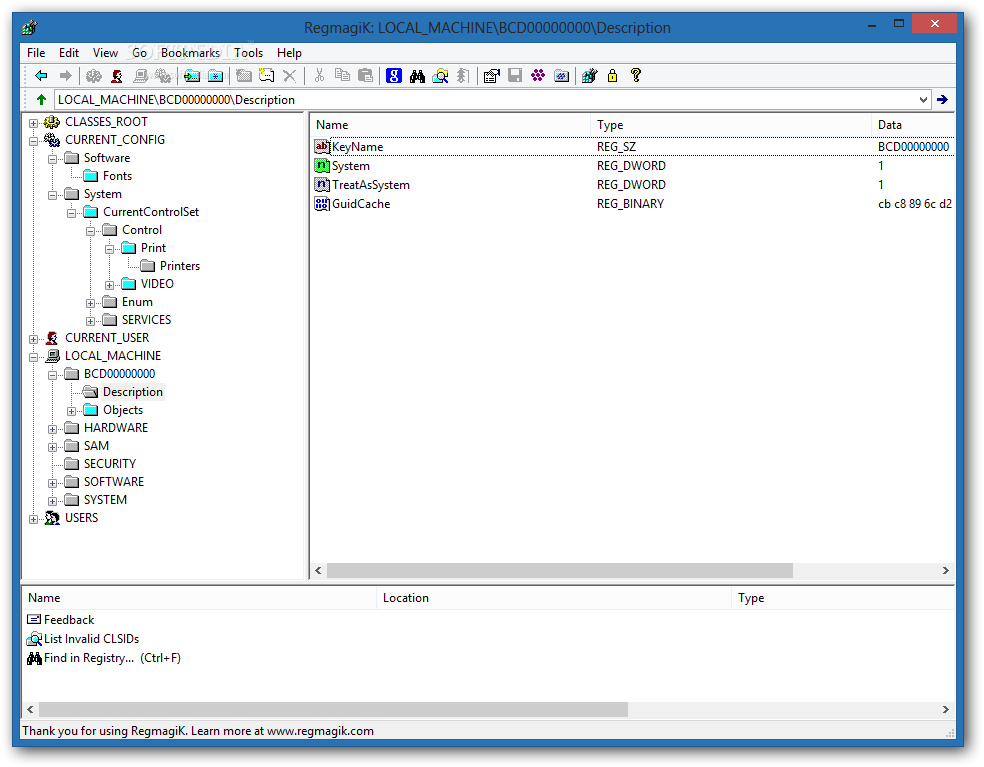This screenshot has height=767, width=984.
Task: Click the folder with green arrow toolbar icon
Action: [x=192, y=76]
